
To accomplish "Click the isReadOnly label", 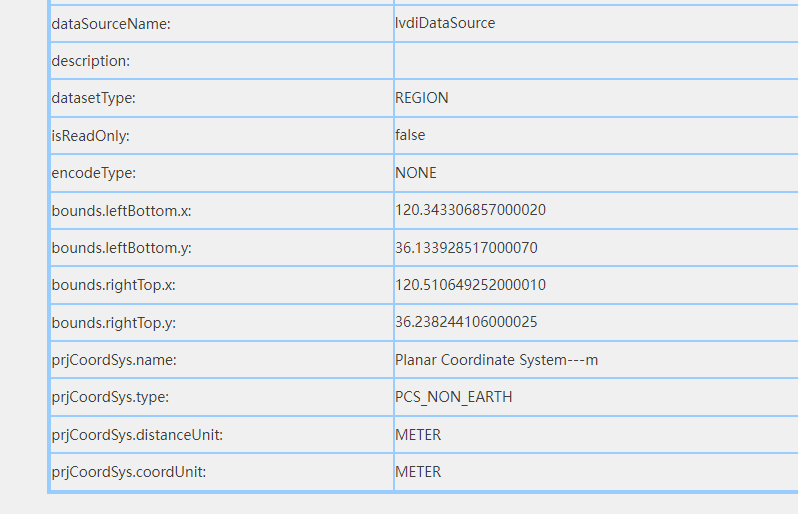I will (x=91, y=136).
